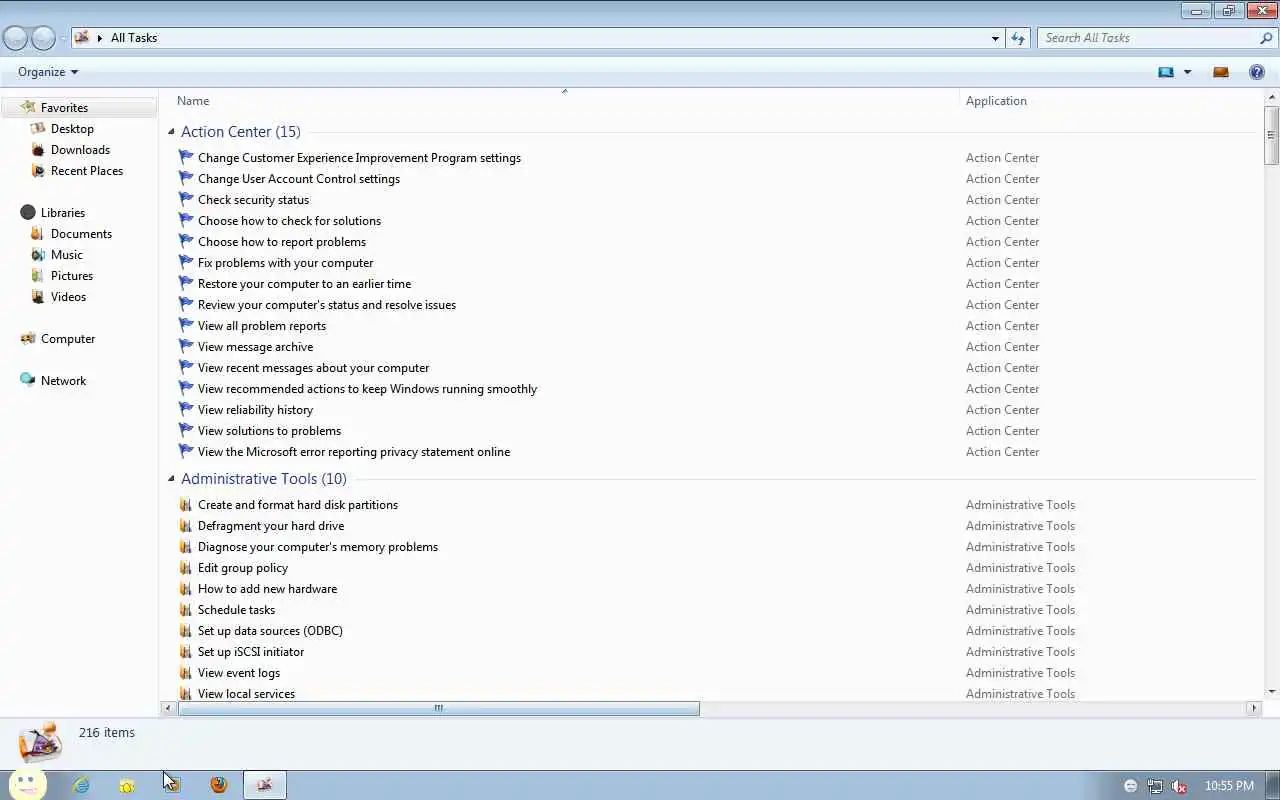Click the flag icon beside Check security status
Viewport: 1280px width, 800px height.
click(185, 199)
